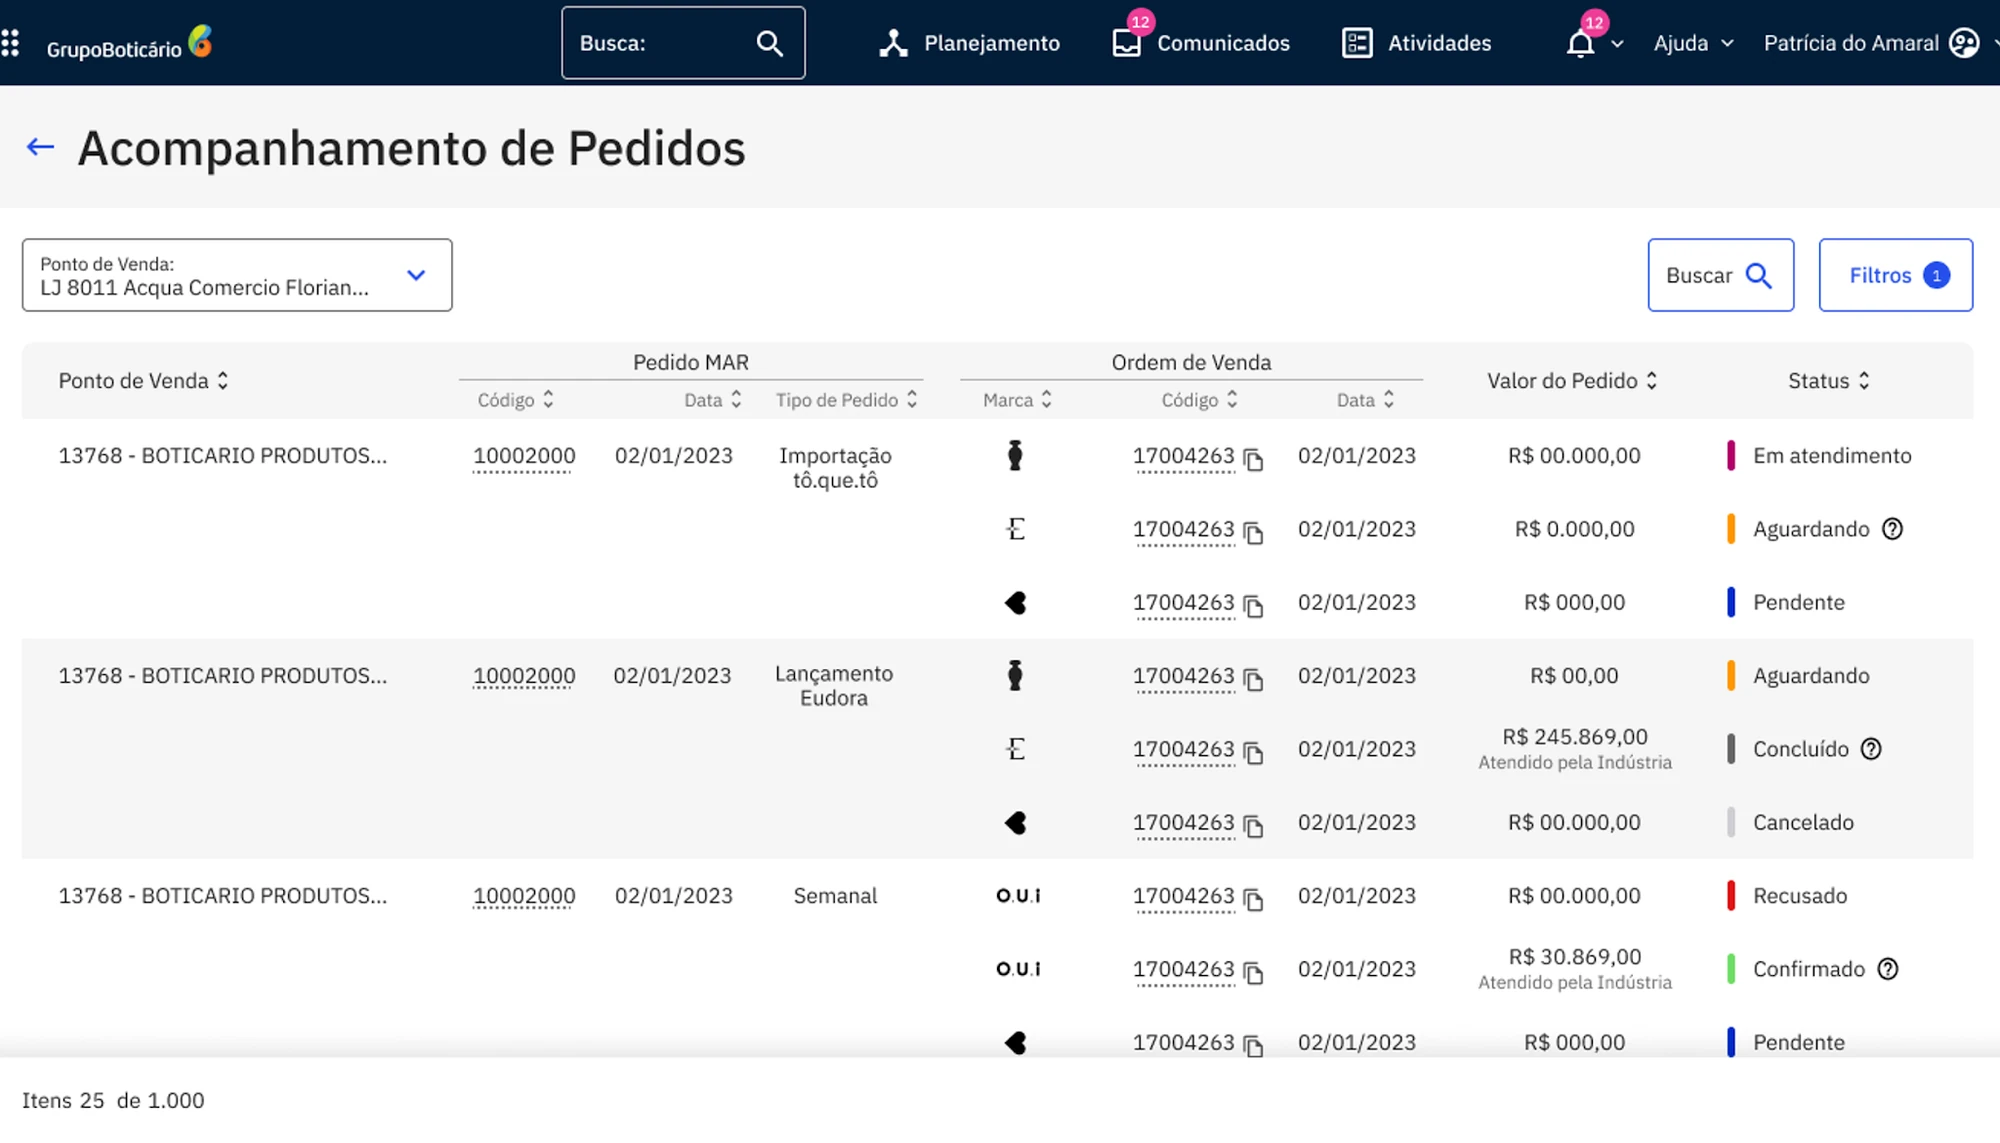This screenshot has width=2000, height=1143.
Task: Click Boticário brand icon in Em atendimento row
Action: [1015, 455]
